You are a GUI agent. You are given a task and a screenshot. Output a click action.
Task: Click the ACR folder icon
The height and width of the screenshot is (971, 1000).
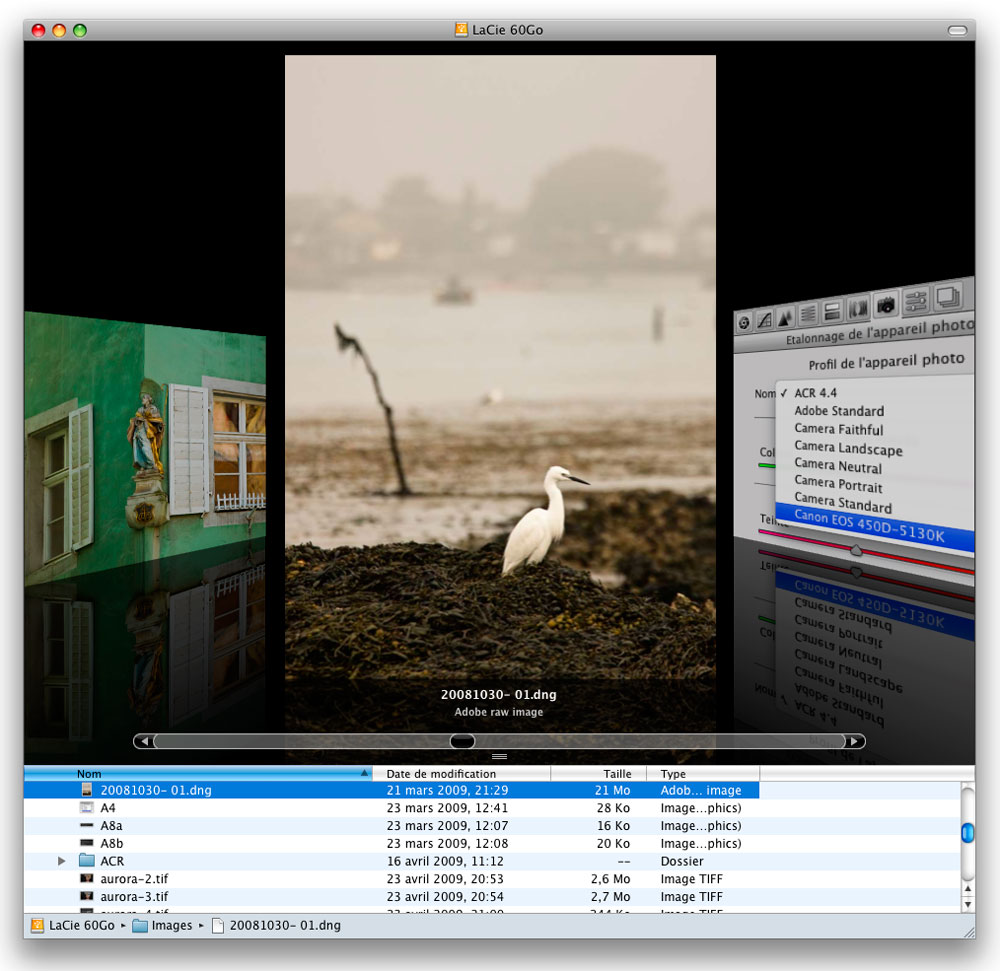(87, 861)
